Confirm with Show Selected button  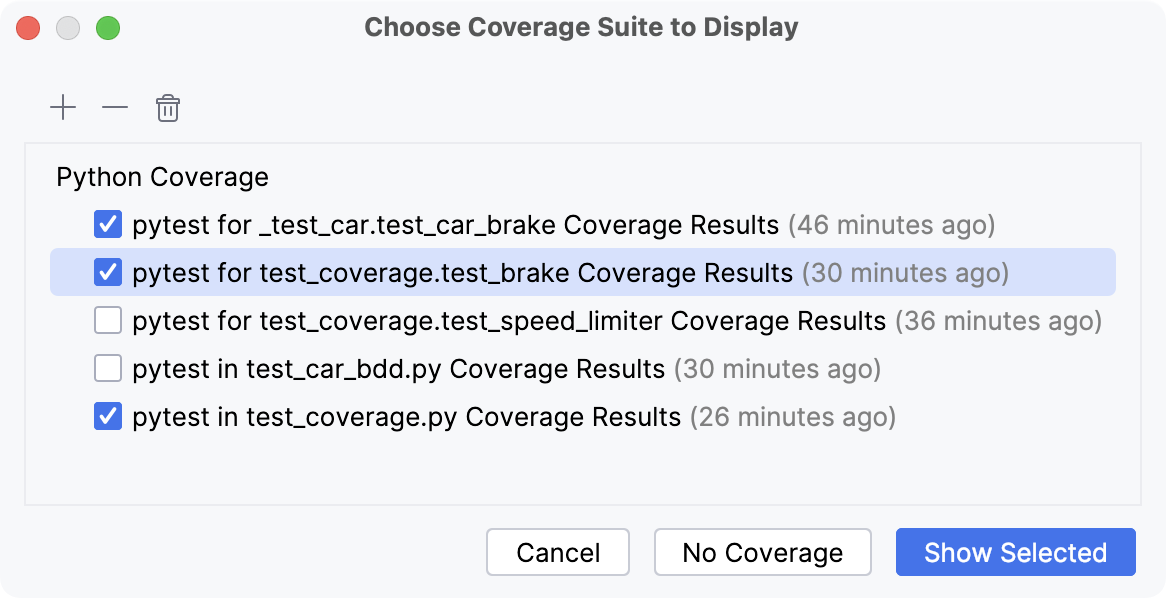point(1015,552)
